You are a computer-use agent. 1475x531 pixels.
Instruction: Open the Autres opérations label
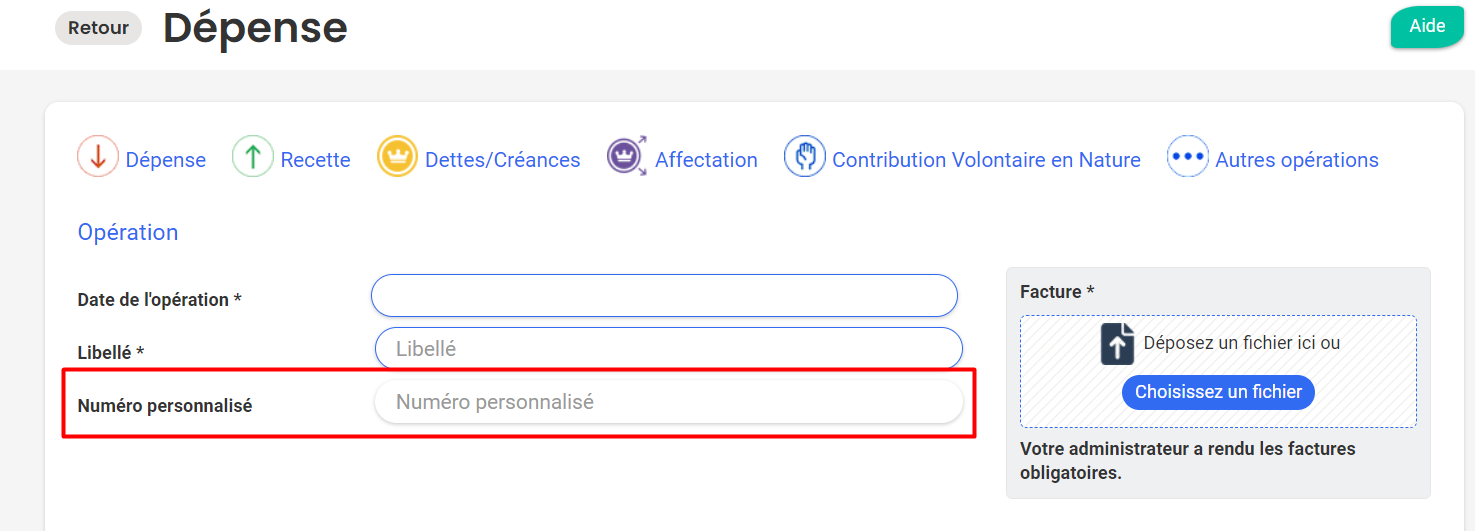click(1296, 160)
